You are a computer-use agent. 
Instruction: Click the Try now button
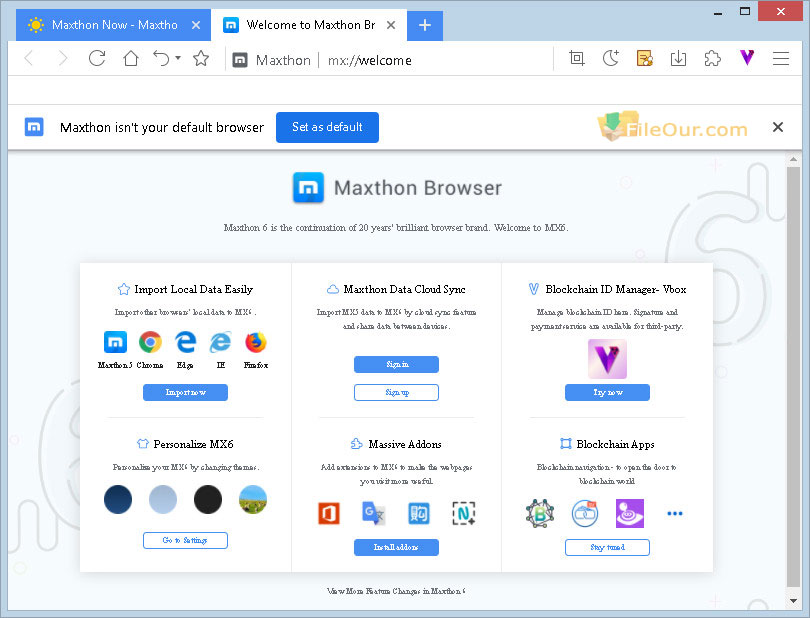[608, 393]
